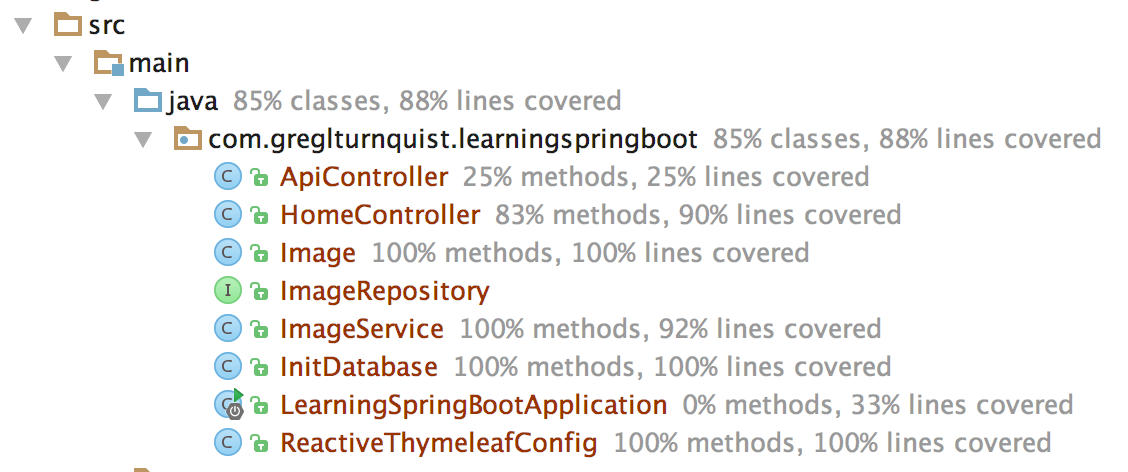Click the main source folder icon
This screenshot has height=472, width=1128.
109,63
